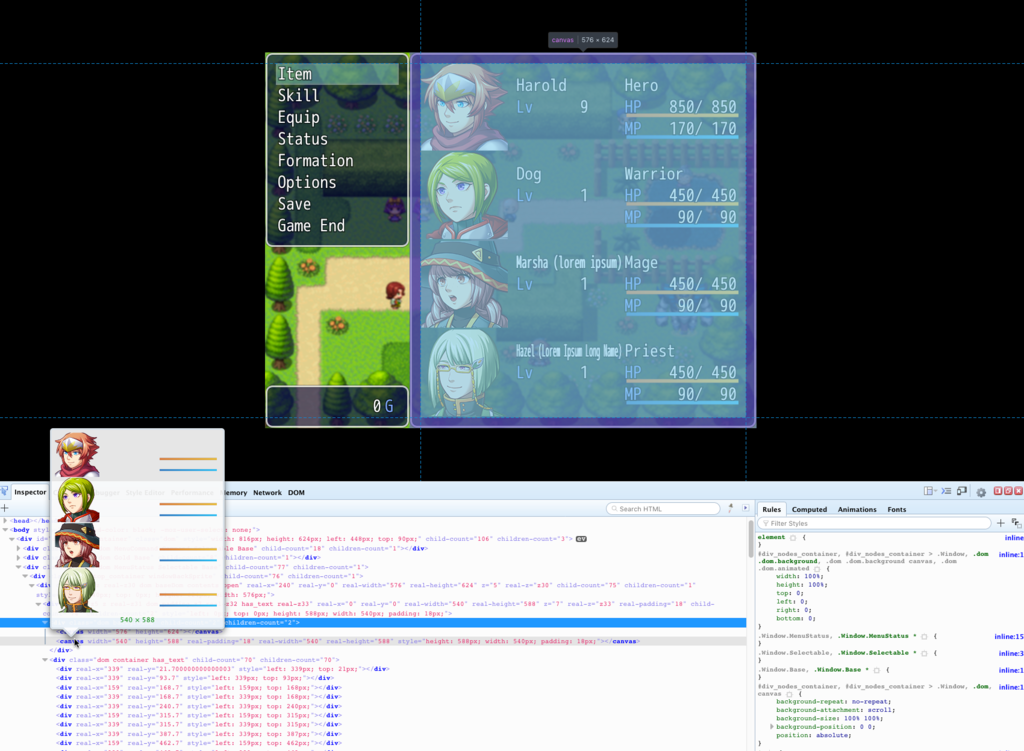Viewport: 1024px width, 751px height.
Task: Toggle the split console icon
Action: point(946,492)
